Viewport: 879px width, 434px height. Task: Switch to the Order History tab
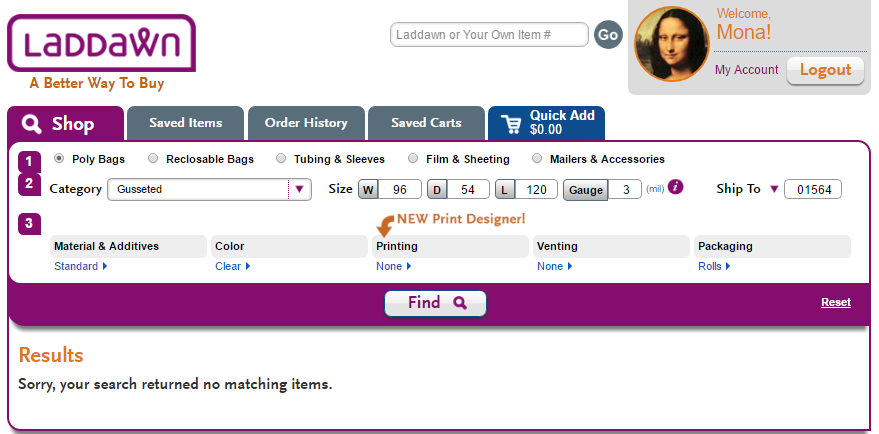306,123
